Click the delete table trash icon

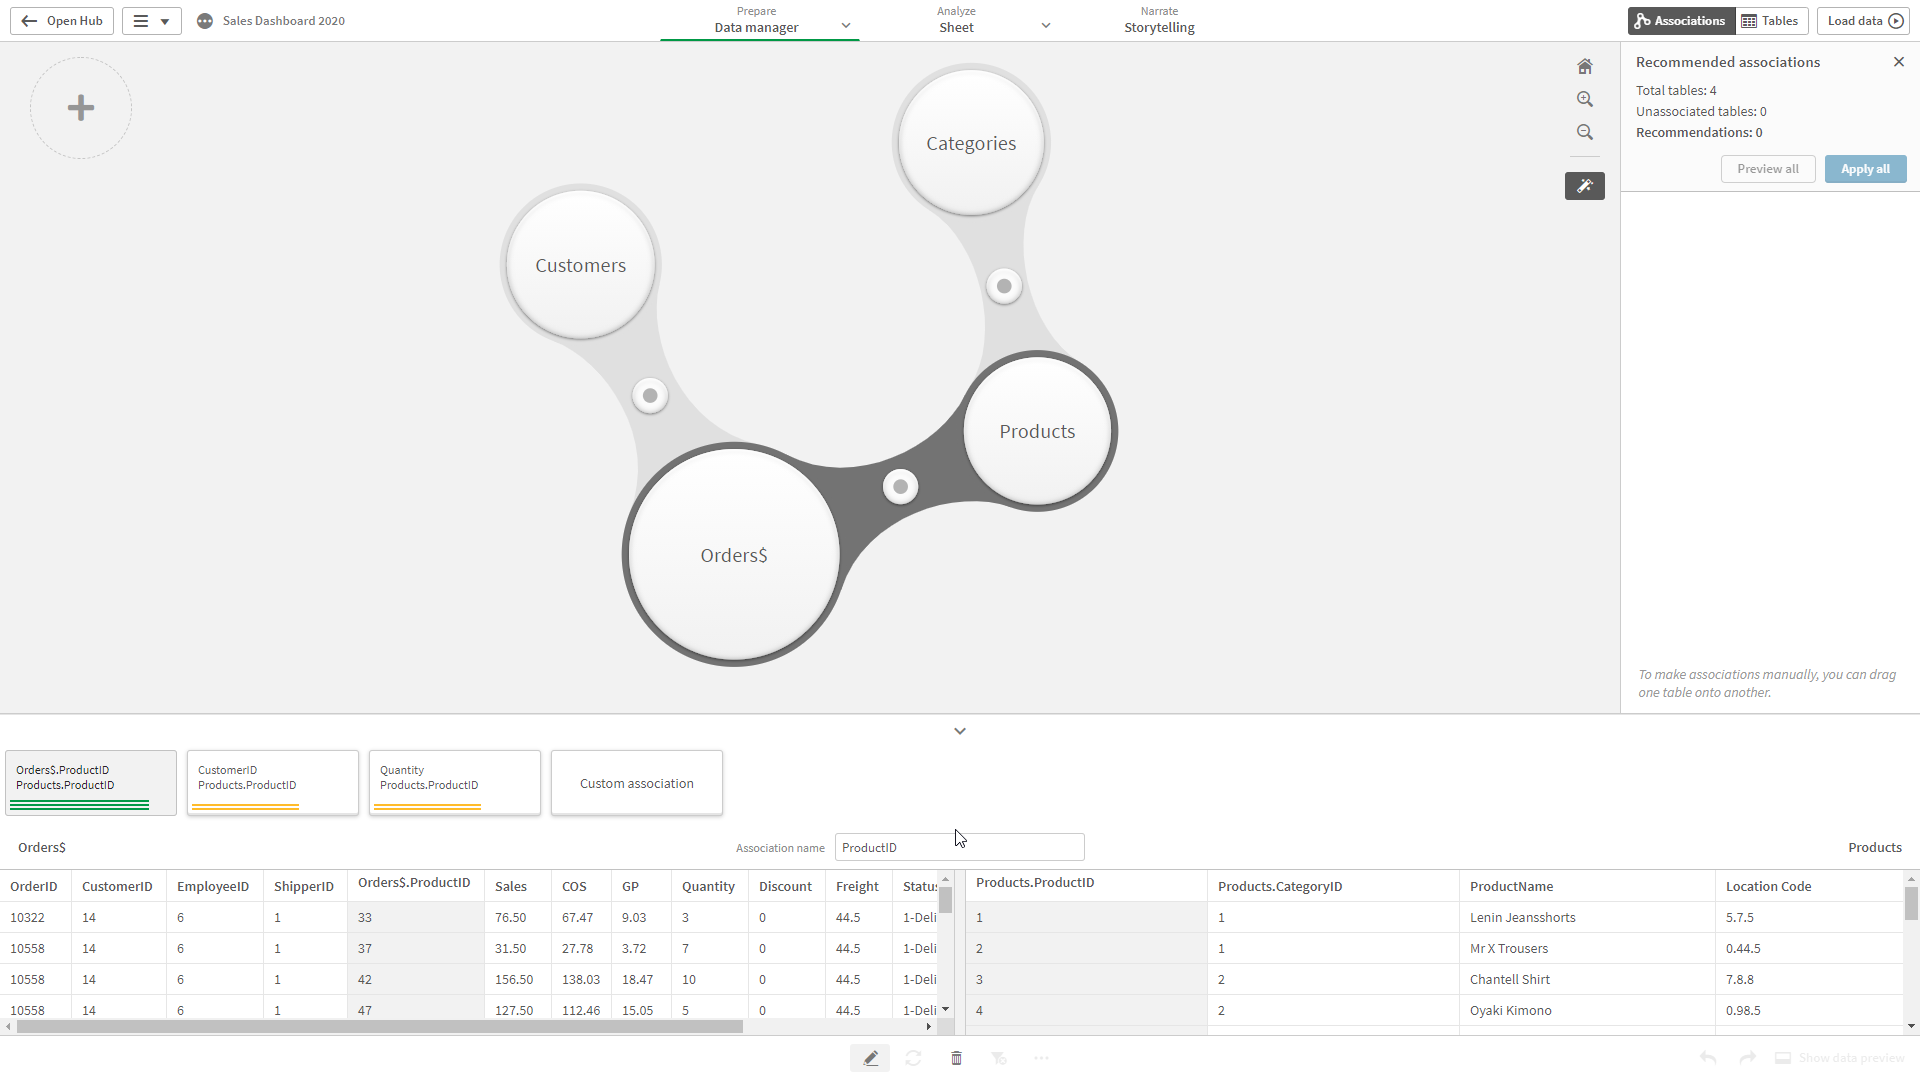click(956, 1058)
